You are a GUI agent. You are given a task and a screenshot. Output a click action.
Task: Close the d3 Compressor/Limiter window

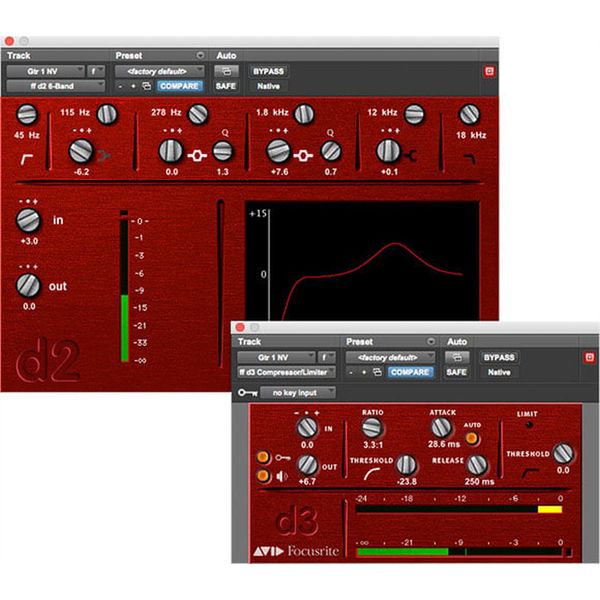click(240, 327)
